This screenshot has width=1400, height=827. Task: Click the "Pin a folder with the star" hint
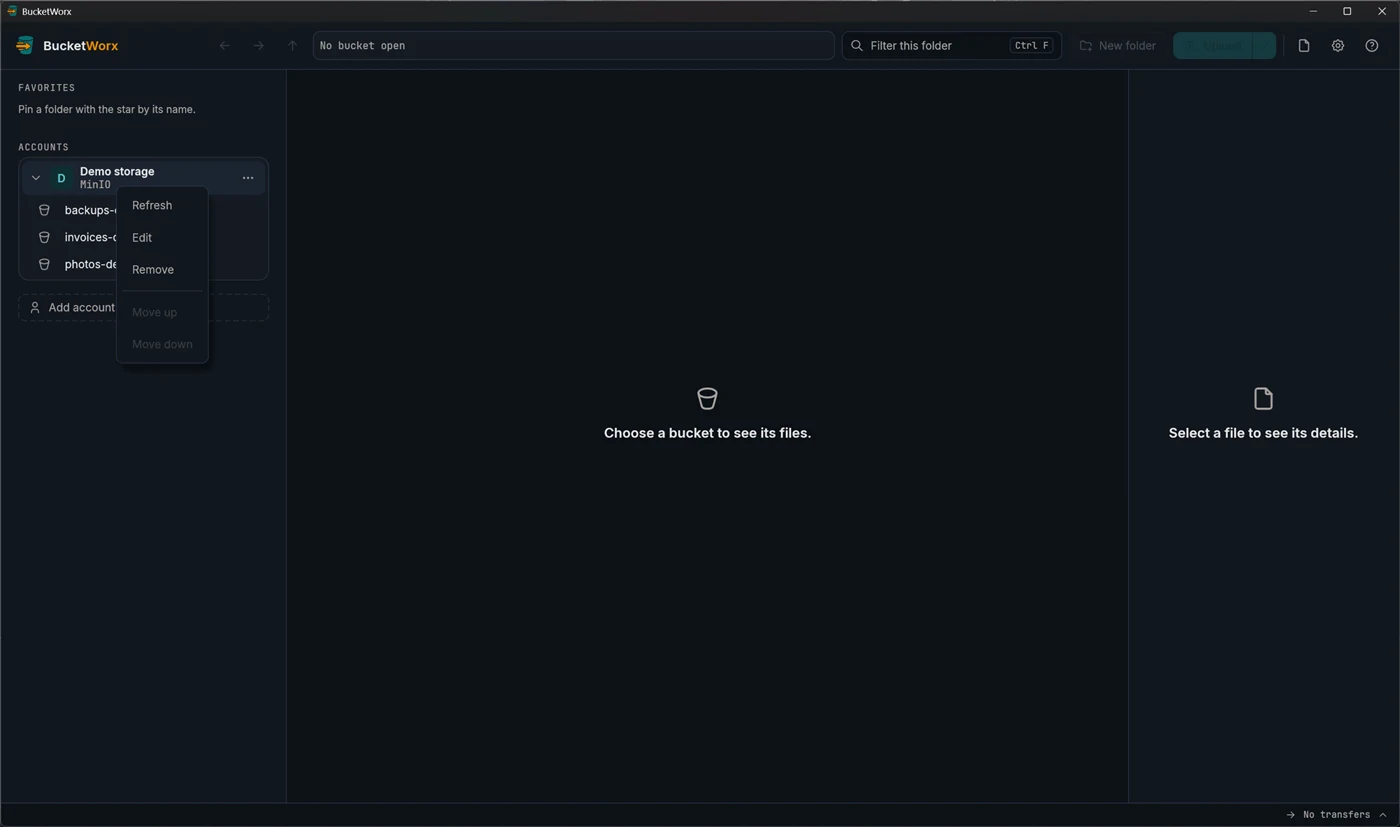pyautogui.click(x=107, y=110)
